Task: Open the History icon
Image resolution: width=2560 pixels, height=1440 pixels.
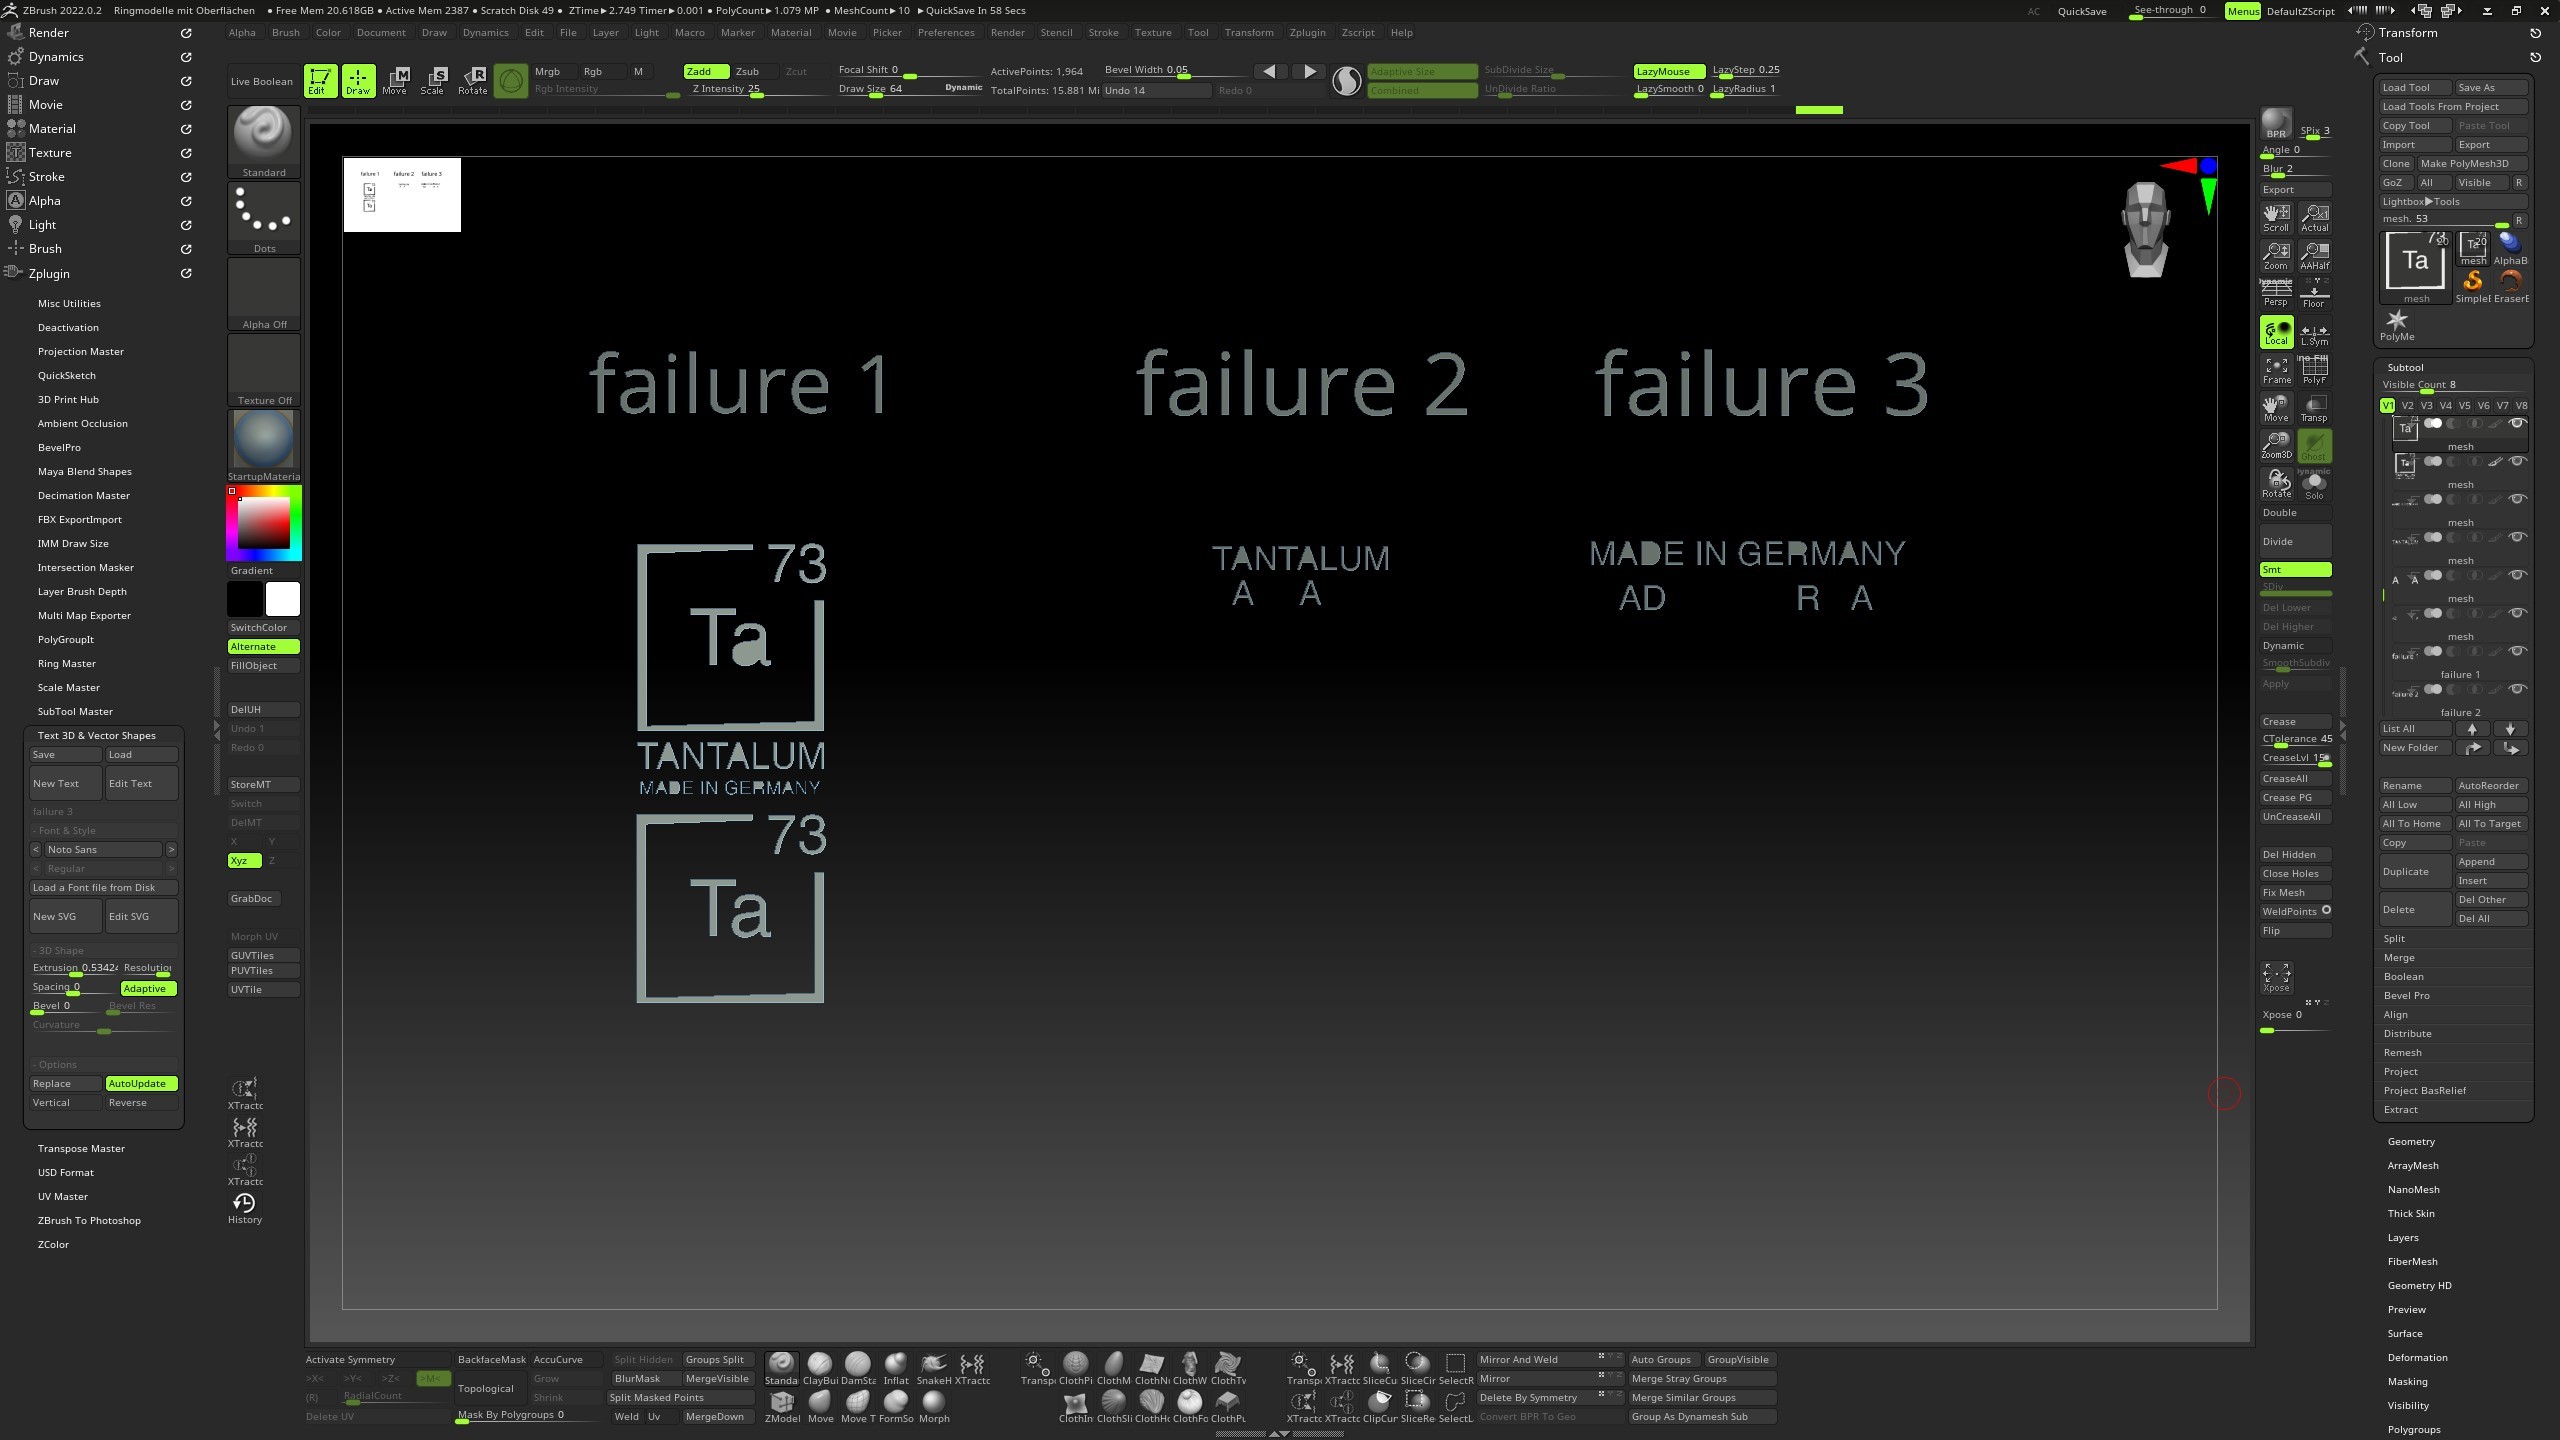Action: click(244, 1207)
